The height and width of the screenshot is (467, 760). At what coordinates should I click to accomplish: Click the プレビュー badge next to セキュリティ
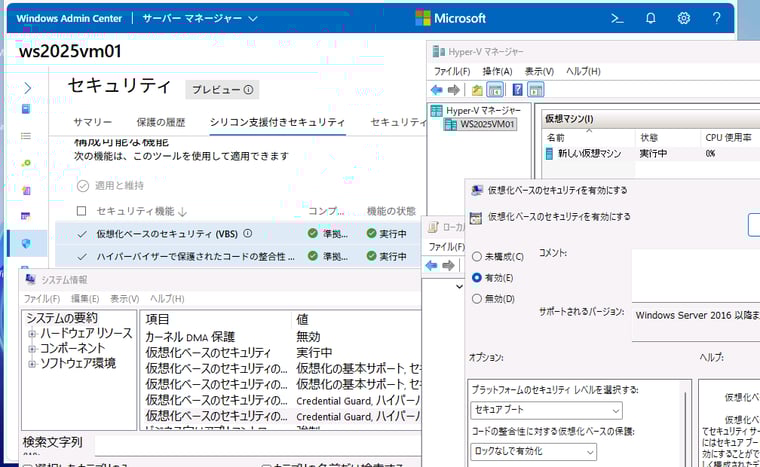pos(221,90)
